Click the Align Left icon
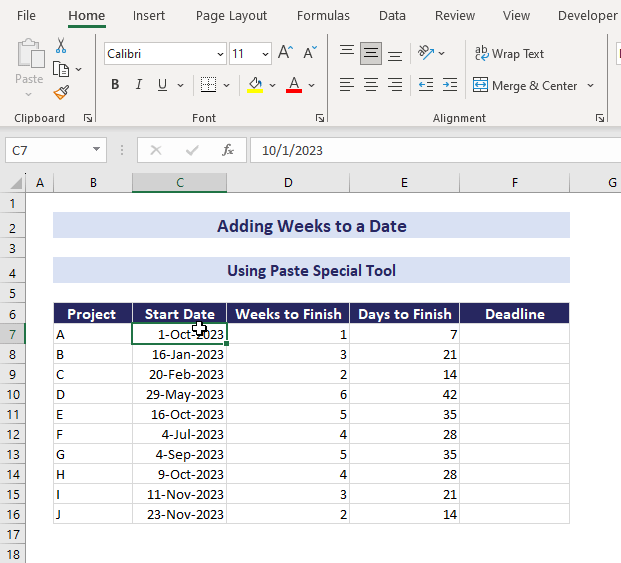Screen dimensions: 621x563 pos(347,85)
